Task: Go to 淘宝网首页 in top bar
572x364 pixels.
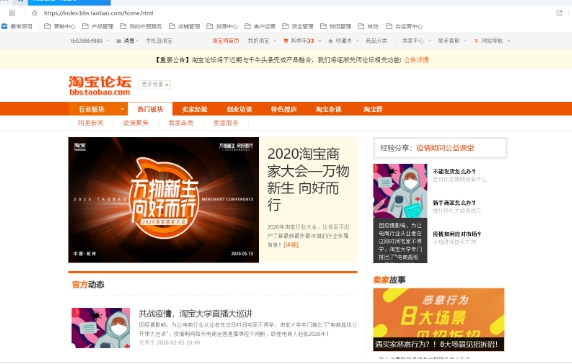Action: click(x=225, y=41)
